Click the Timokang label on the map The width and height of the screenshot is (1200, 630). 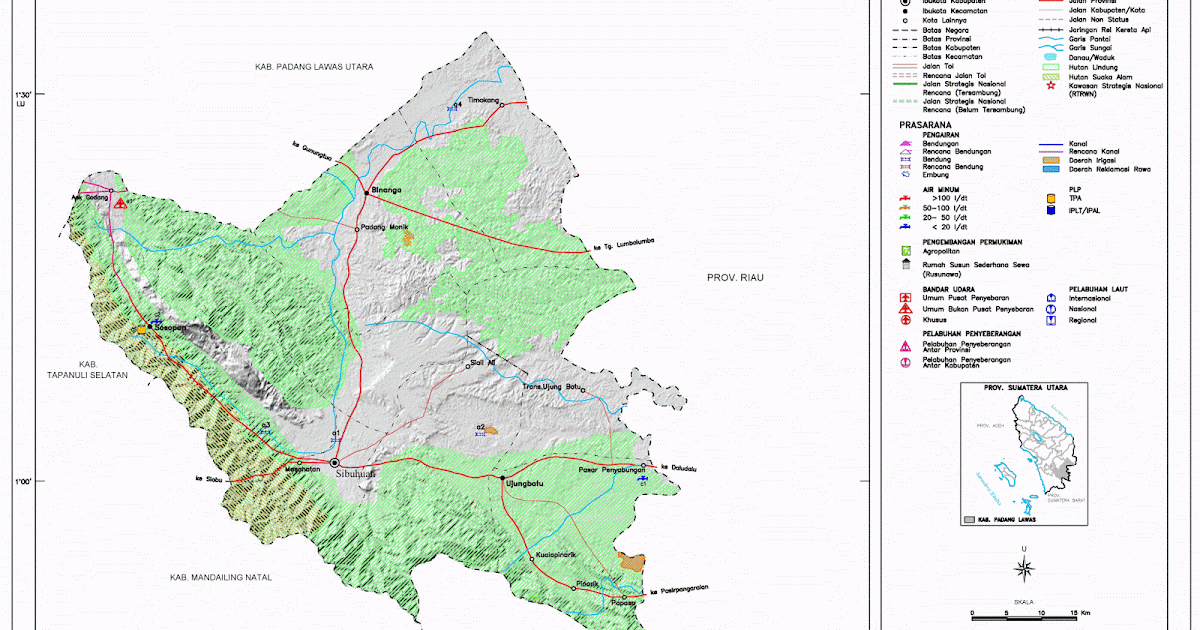(x=483, y=101)
